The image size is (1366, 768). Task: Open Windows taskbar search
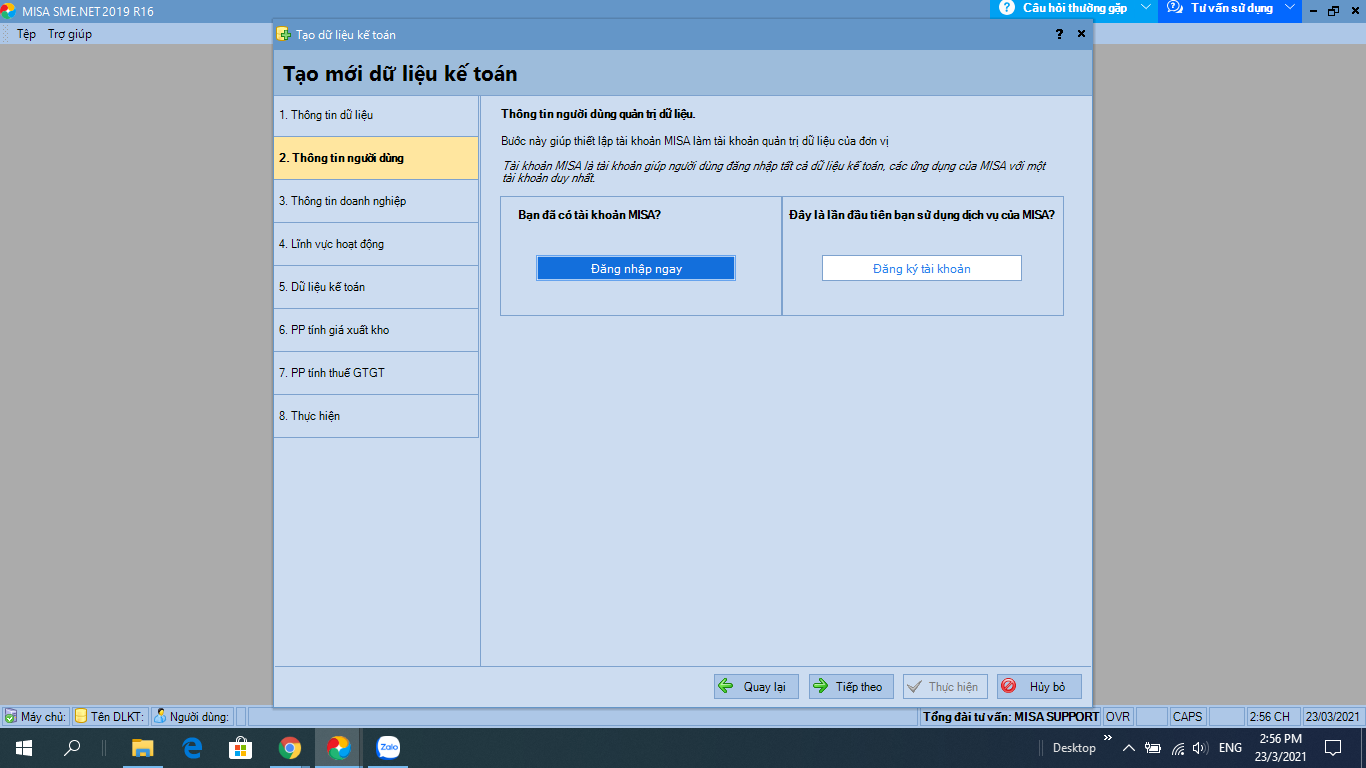pos(72,748)
